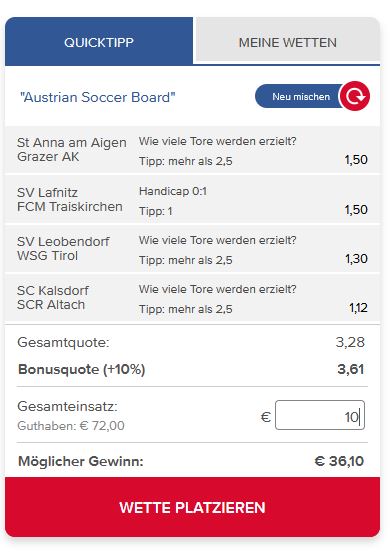Focus the Gesamteinsatz stake input field
Image resolution: width=390 pixels, height=552 pixels.
coord(320,415)
